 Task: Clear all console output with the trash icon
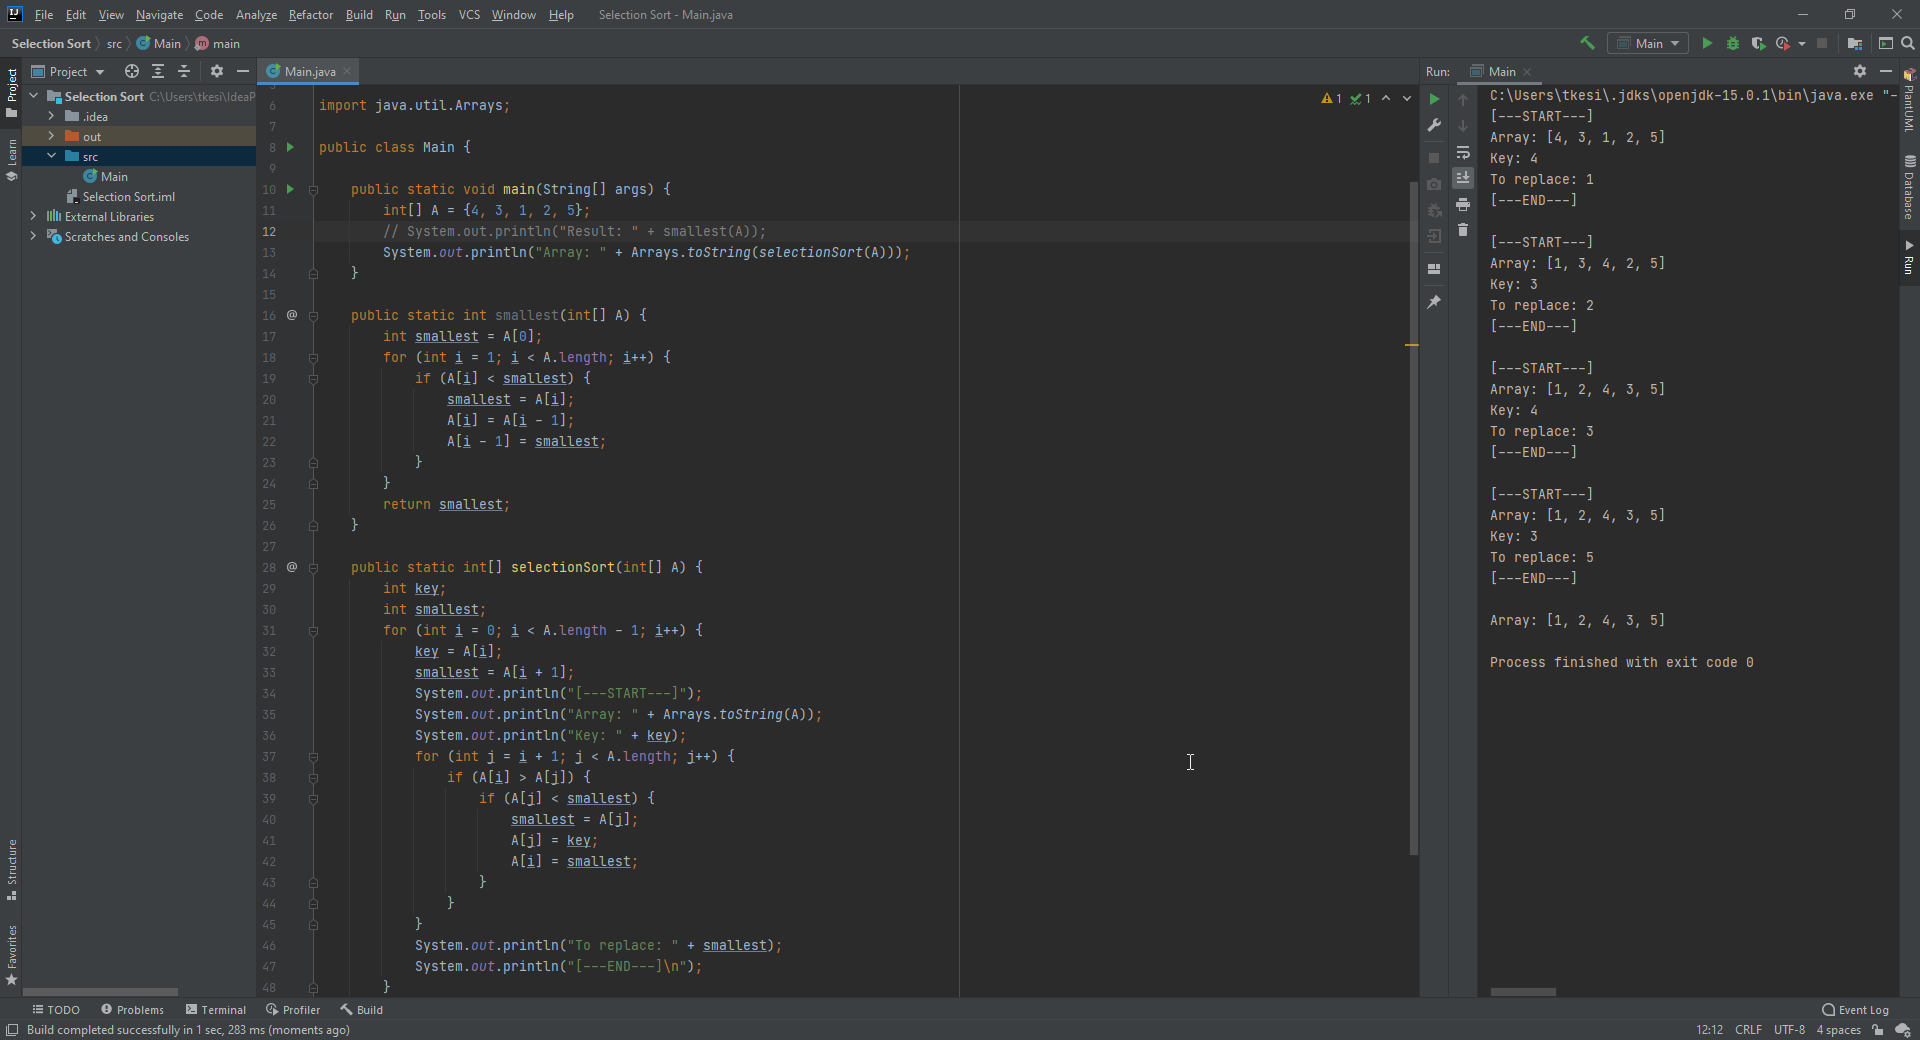tap(1463, 231)
